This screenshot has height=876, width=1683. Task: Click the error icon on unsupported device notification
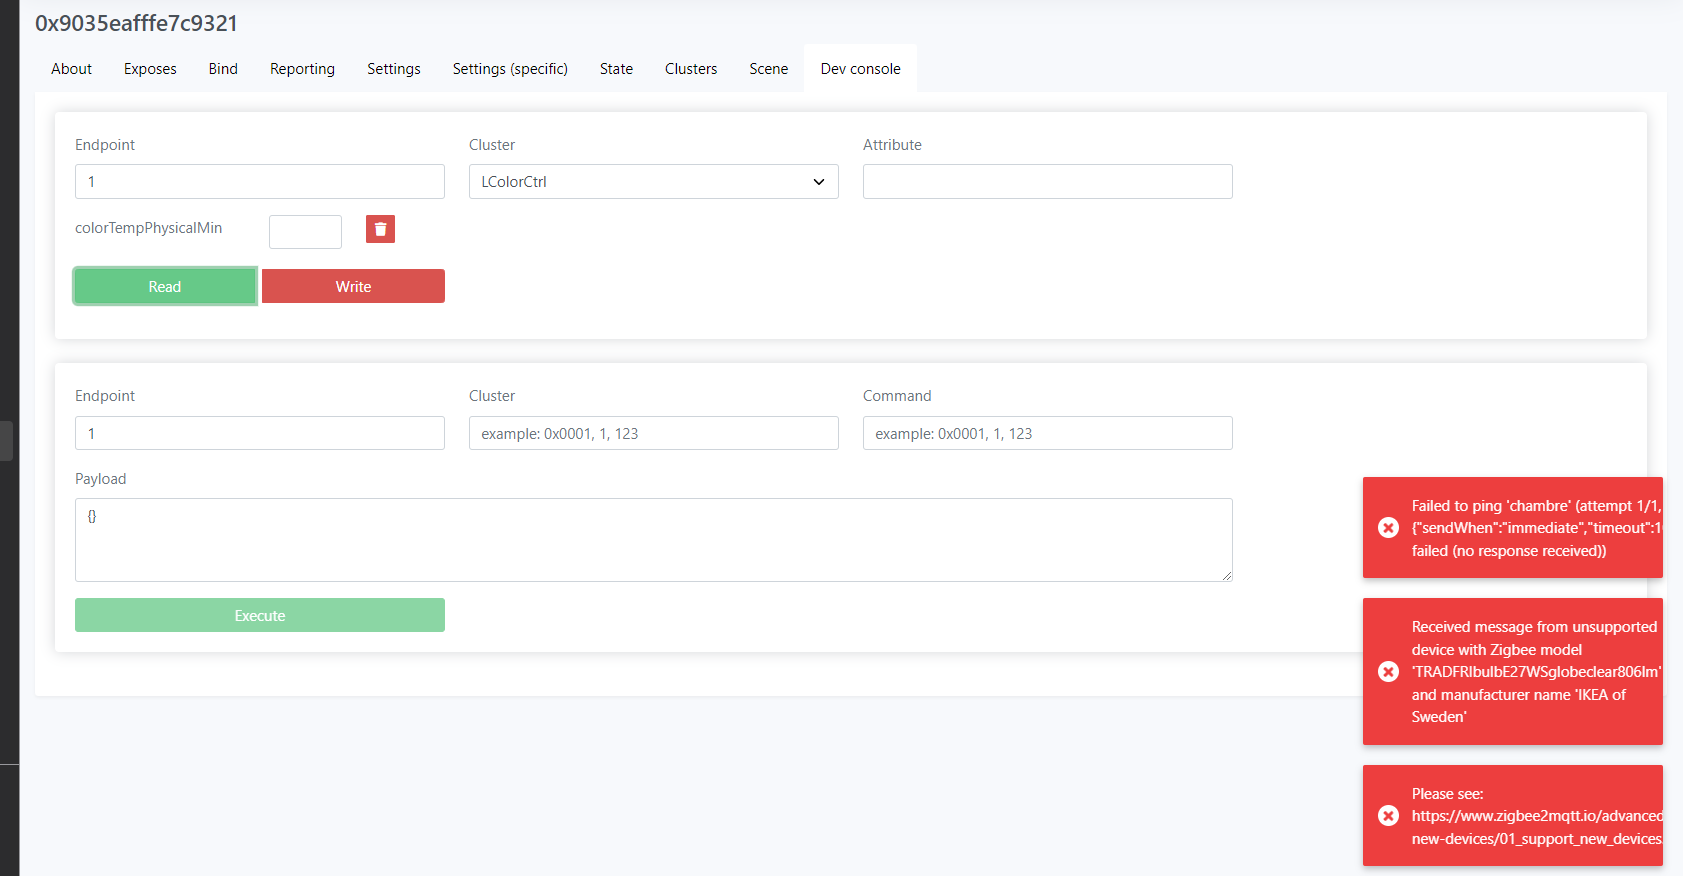tap(1388, 671)
